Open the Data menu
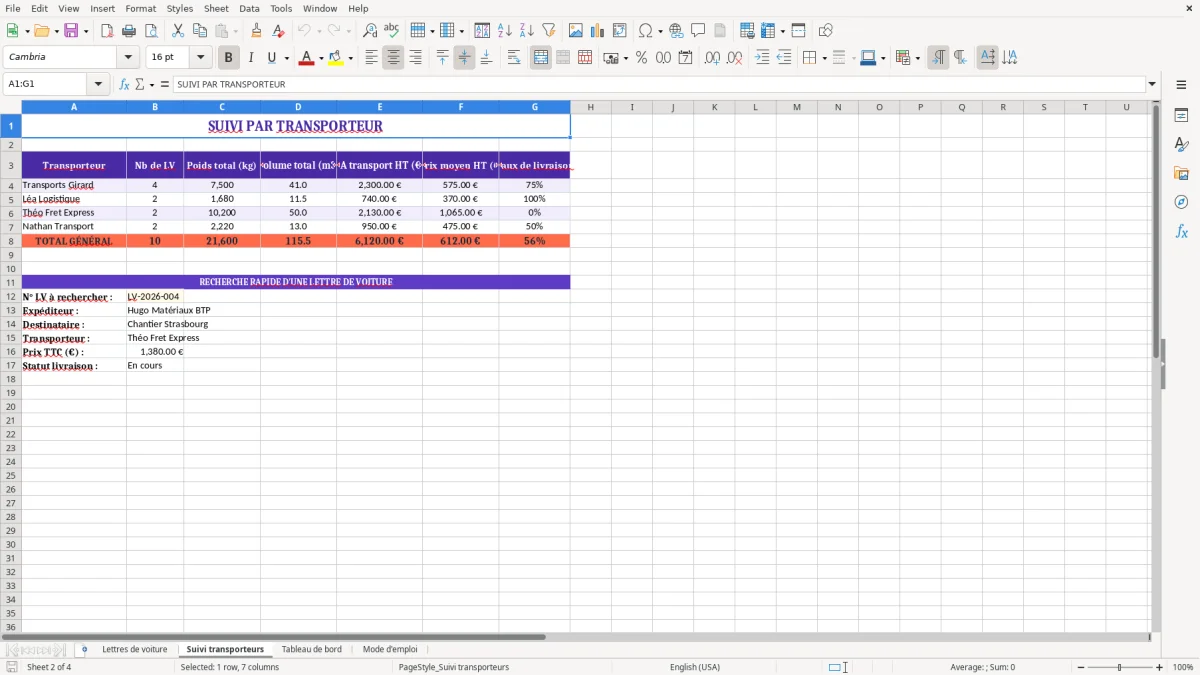The height and width of the screenshot is (675, 1200). (249, 8)
